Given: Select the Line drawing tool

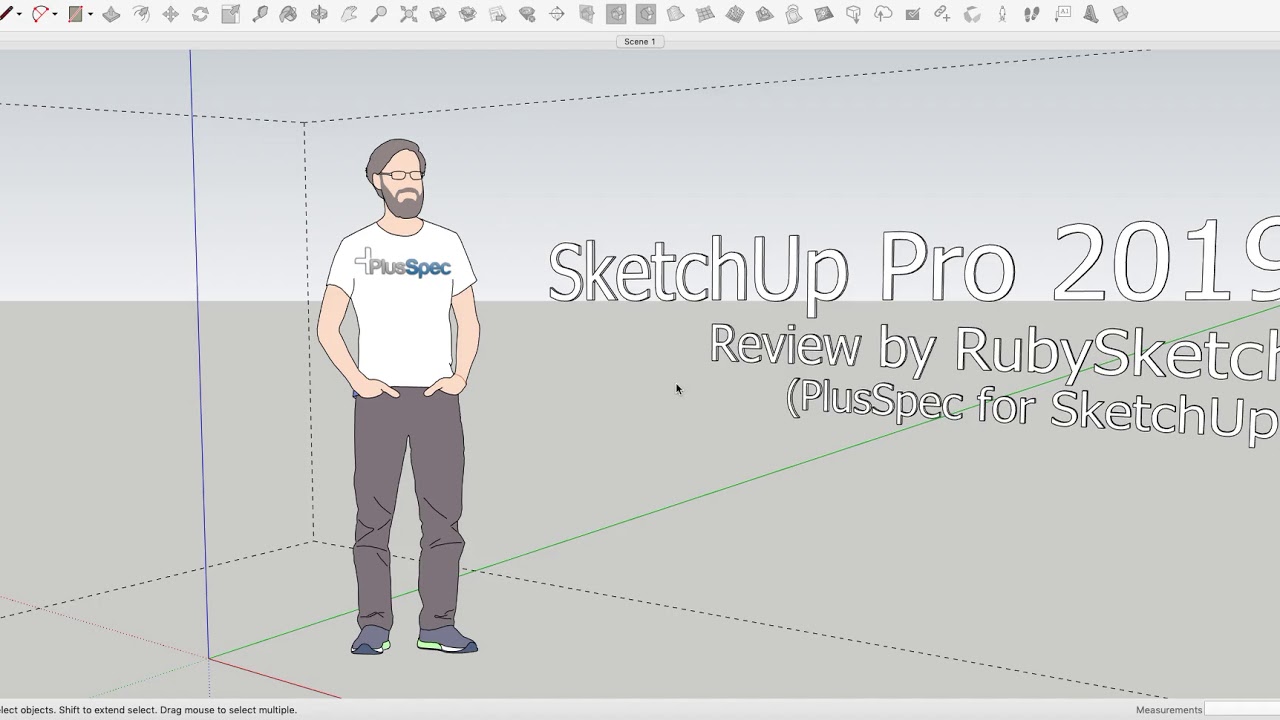Looking at the screenshot, I should pos(6,14).
